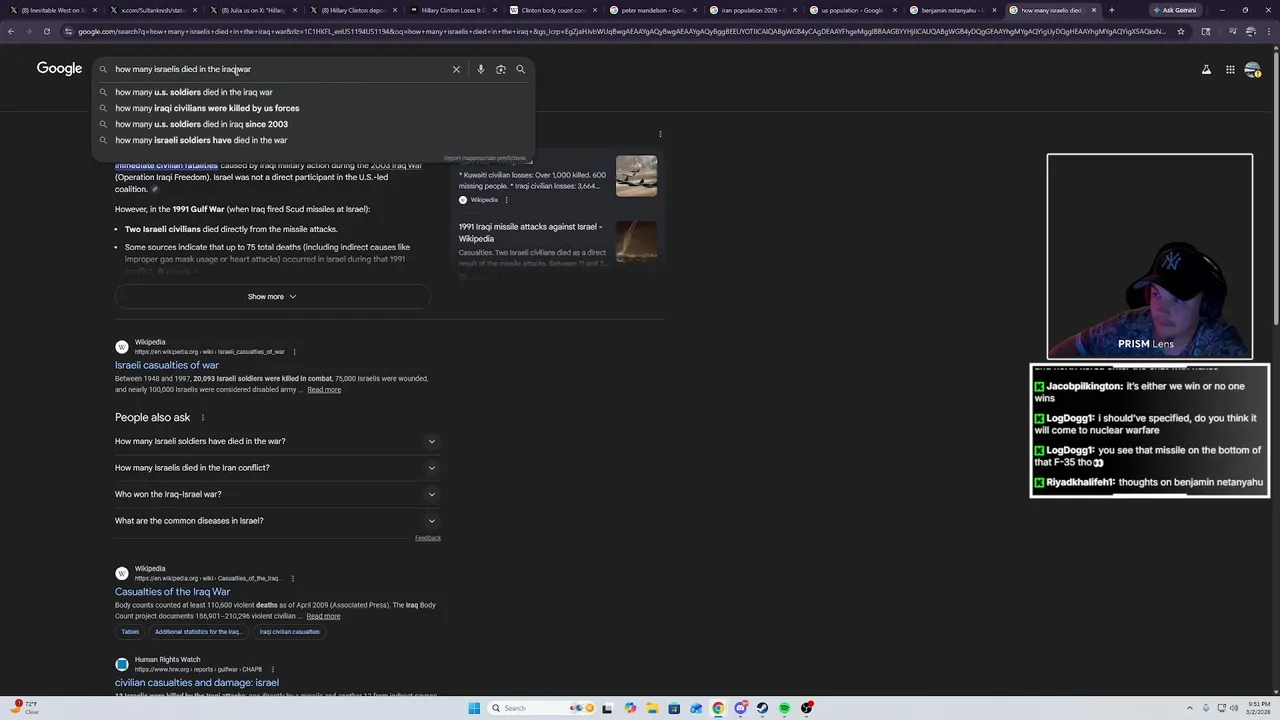Click inside the Google search text field
Screen dimensions: 1280x720
[x=280, y=69]
